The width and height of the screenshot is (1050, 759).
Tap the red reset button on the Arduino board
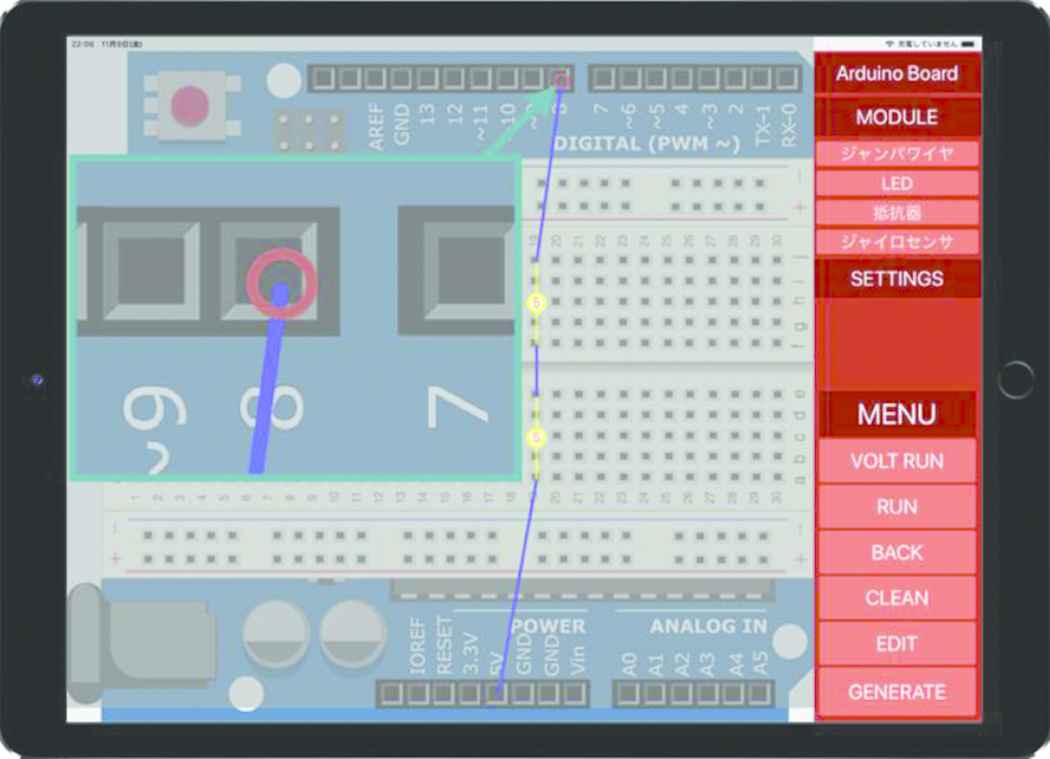pos(190,106)
